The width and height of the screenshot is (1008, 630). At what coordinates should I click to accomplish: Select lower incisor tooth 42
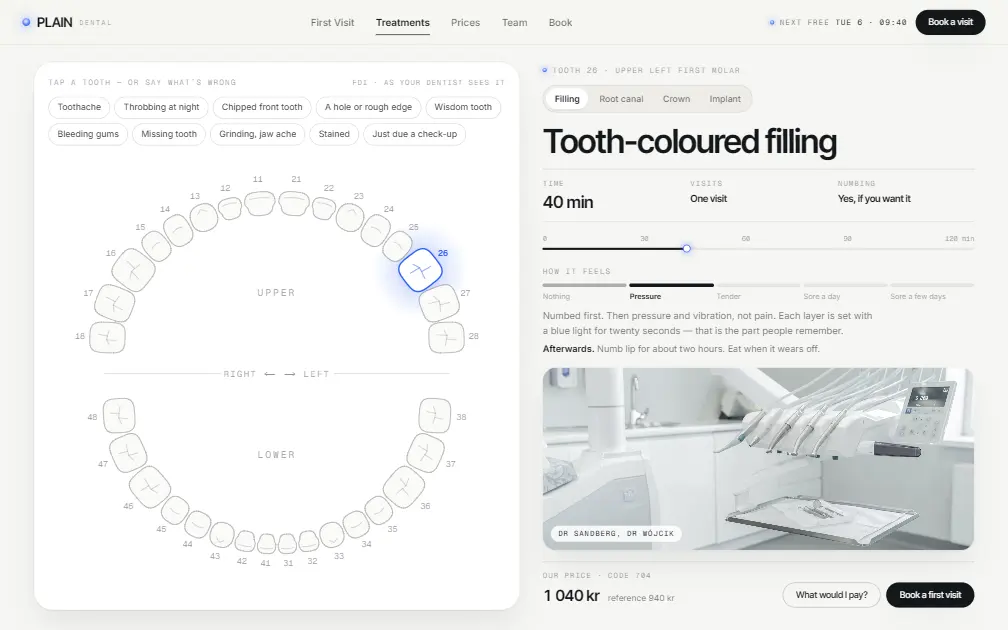coord(244,541)
